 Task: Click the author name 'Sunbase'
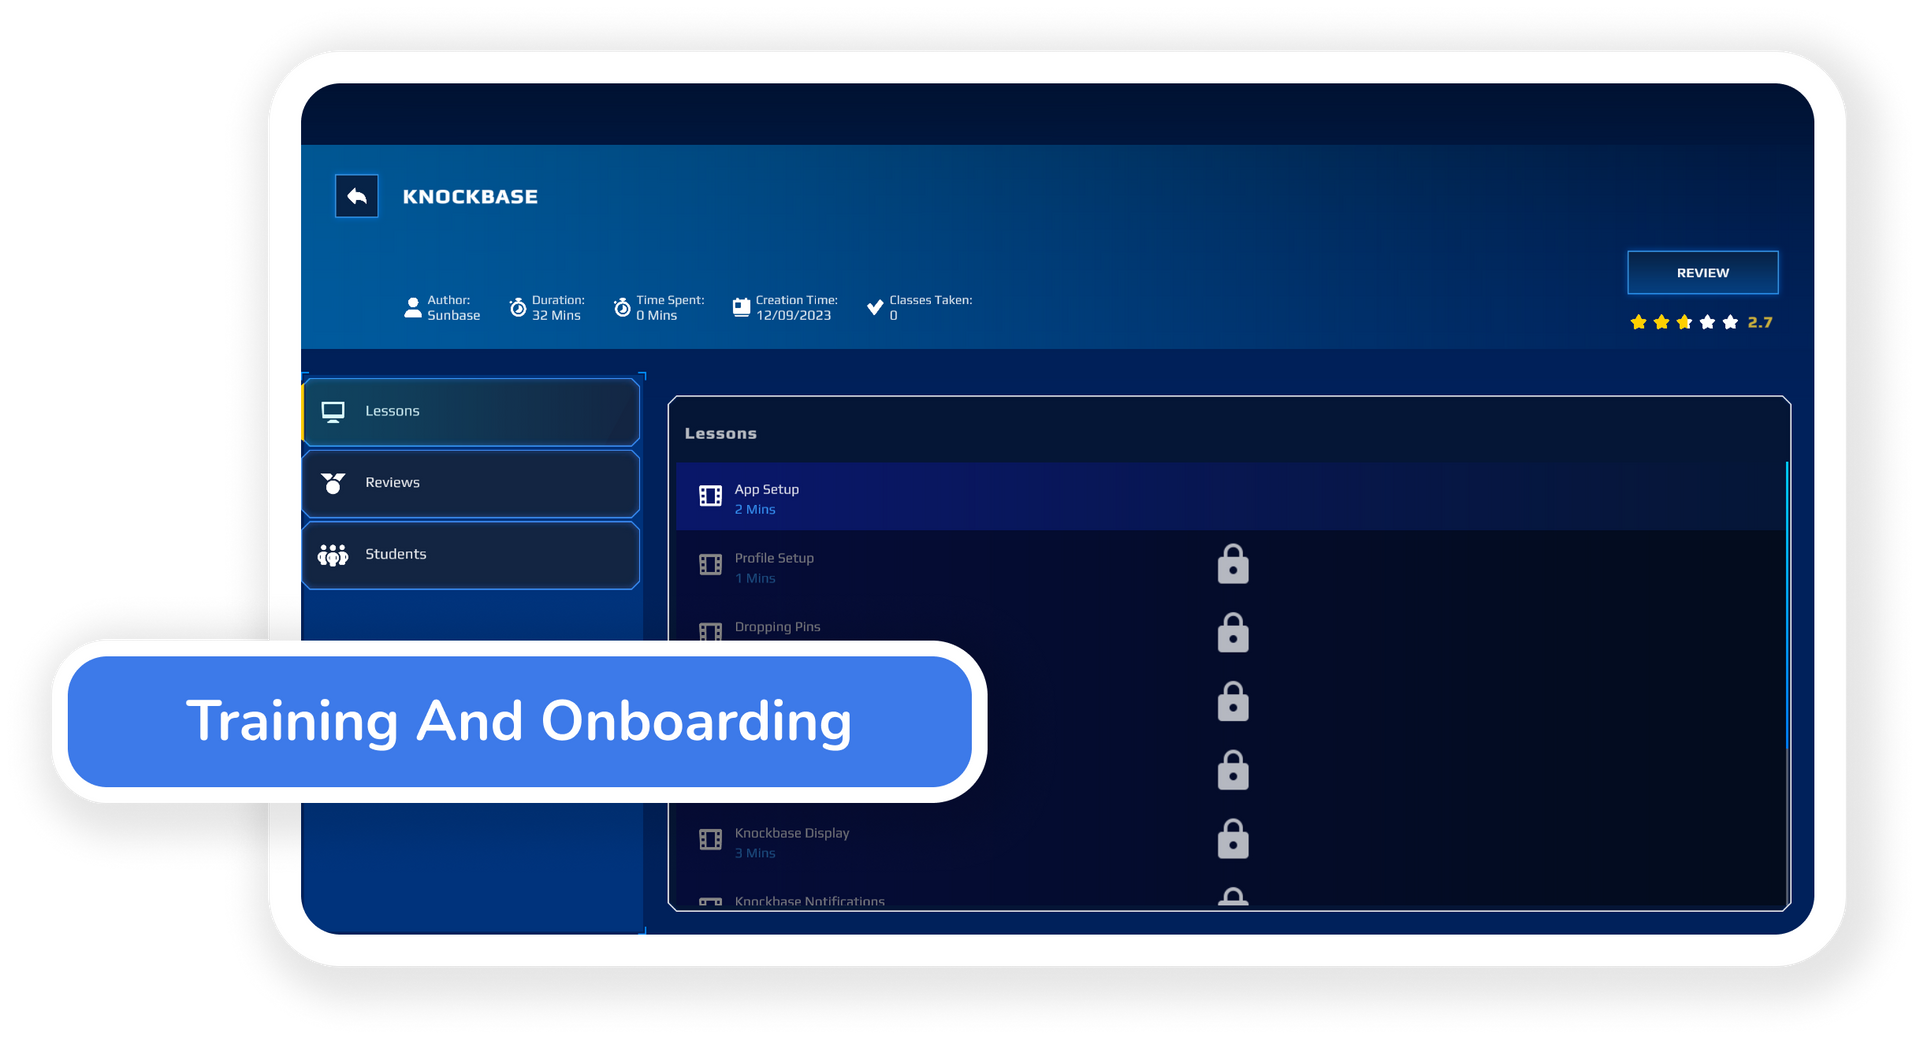click(x=454, y=316)
